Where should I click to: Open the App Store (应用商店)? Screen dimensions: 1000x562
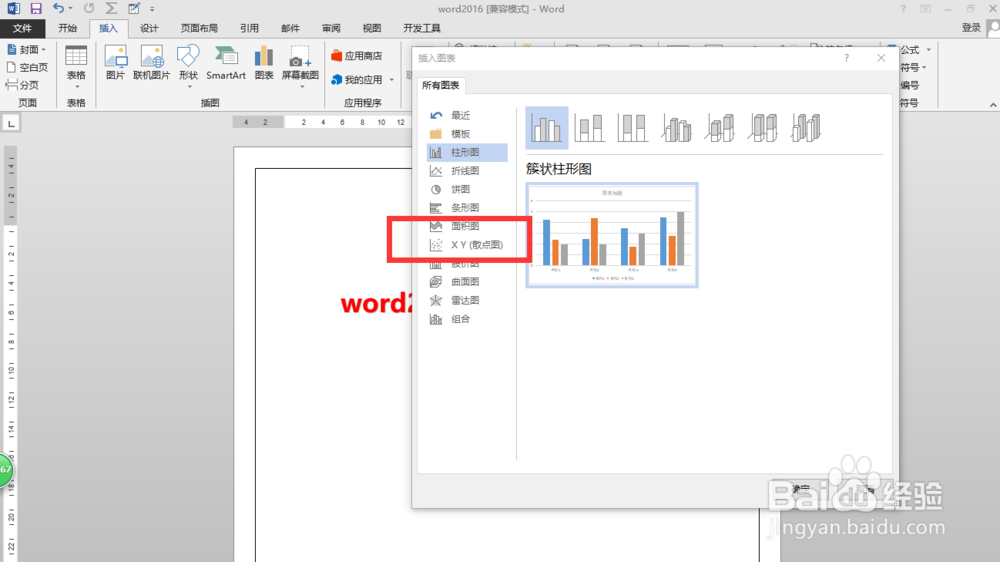tap(357, 56)
